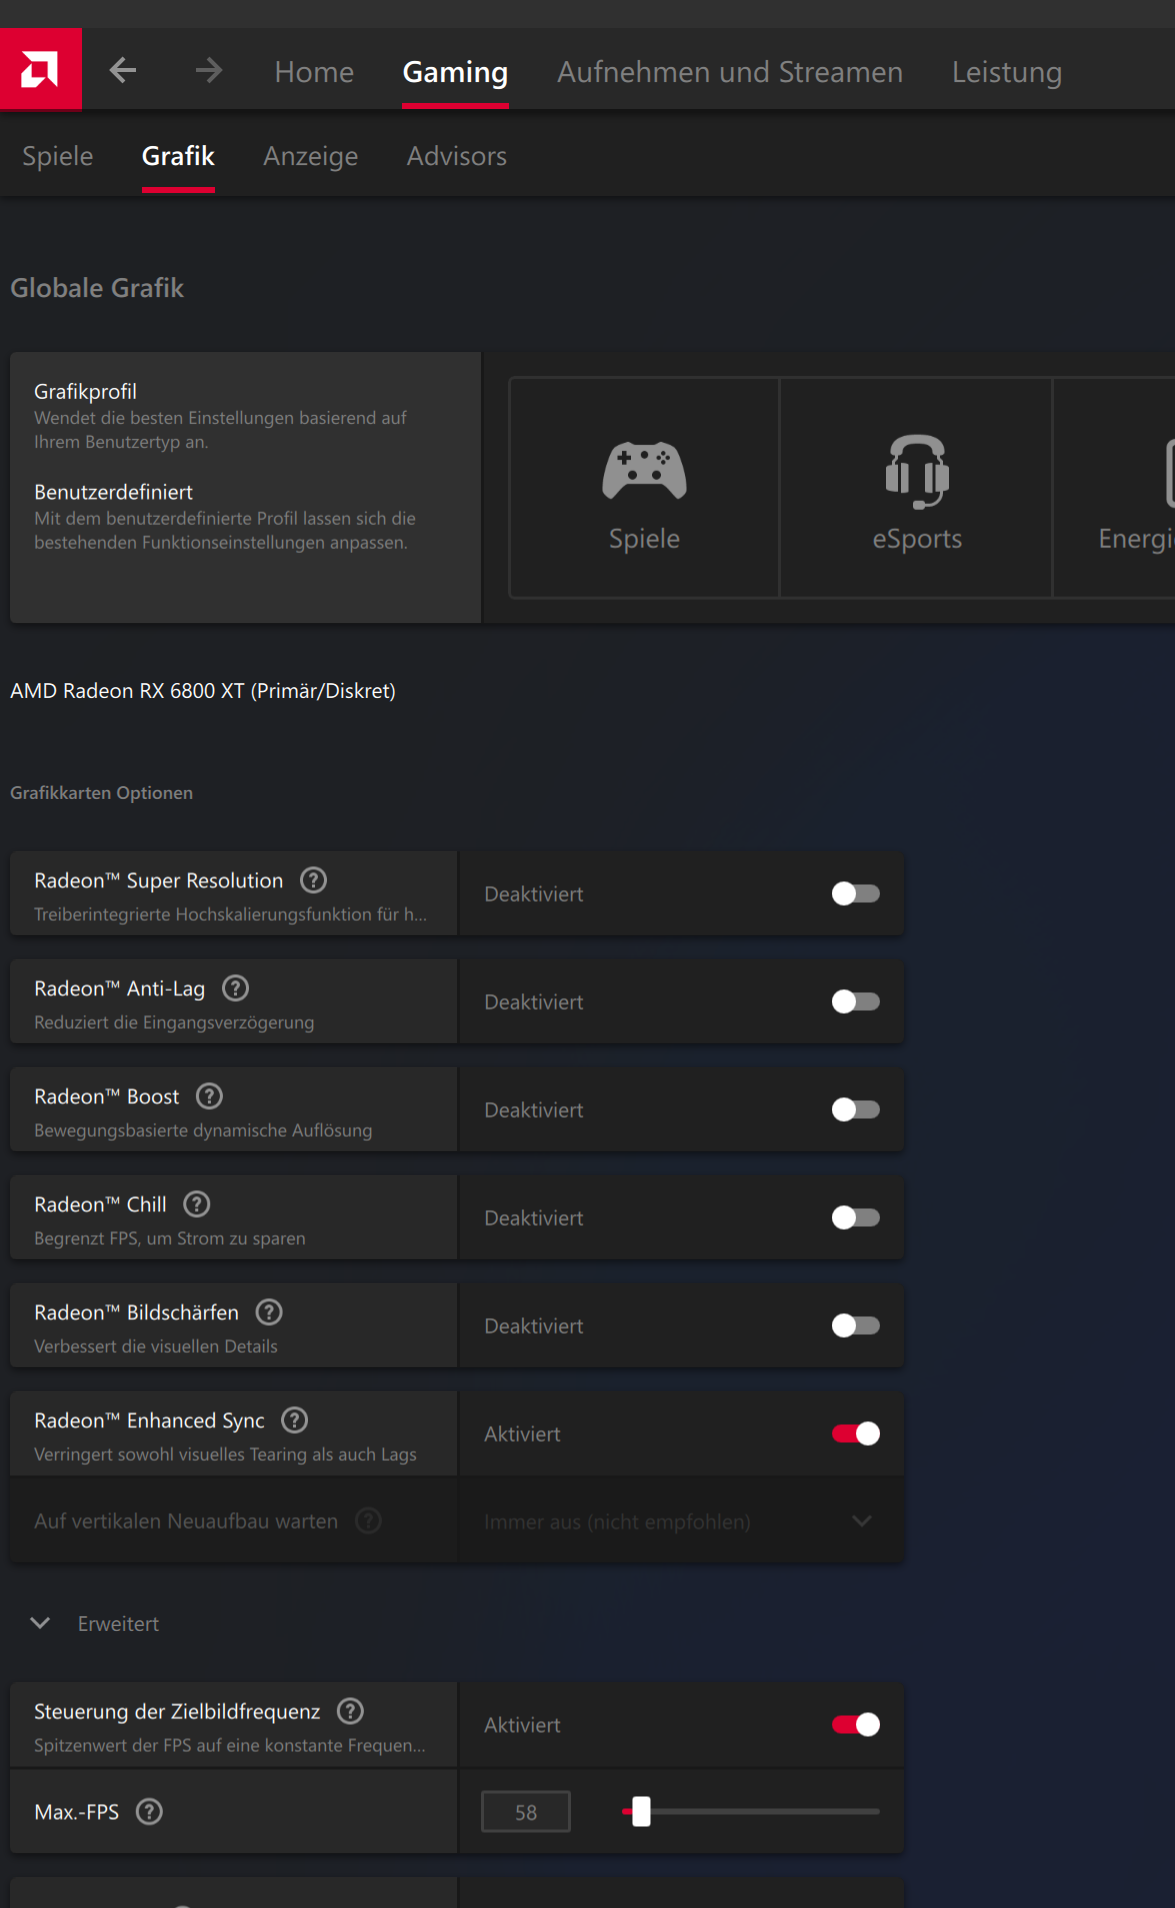Open the Home tab
This screenshot has height=1908, width=1175.
[x=314, y=72]
